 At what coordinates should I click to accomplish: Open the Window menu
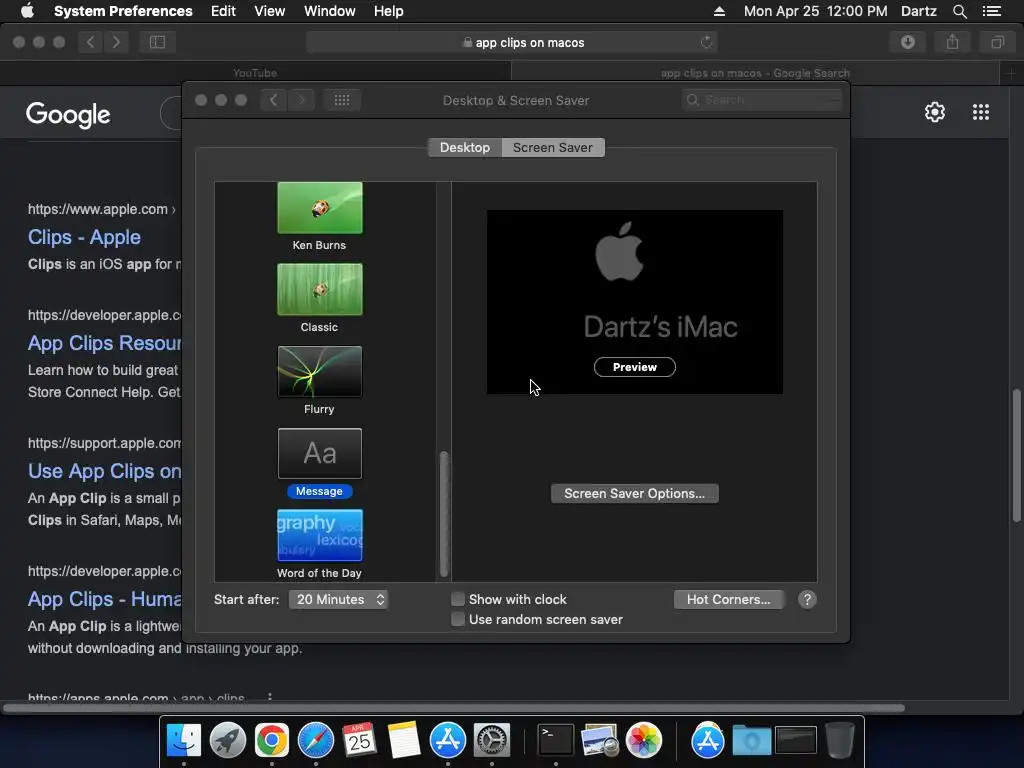click(x=330, y=11)
